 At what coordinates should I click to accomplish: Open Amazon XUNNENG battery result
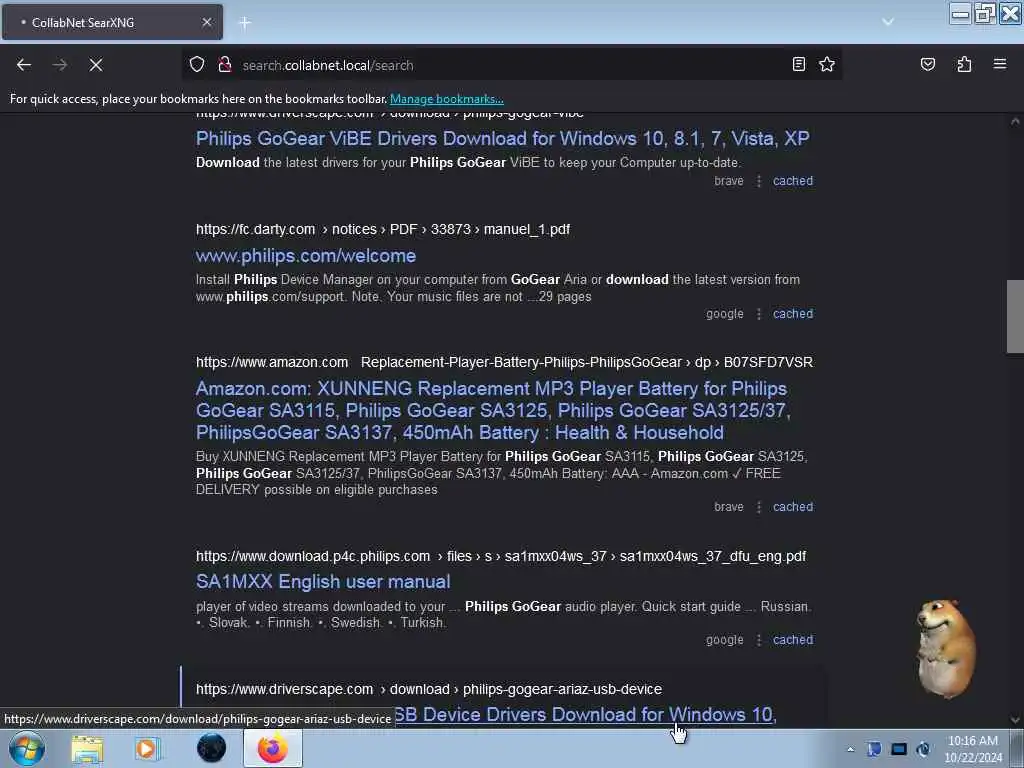click(493, 410)
